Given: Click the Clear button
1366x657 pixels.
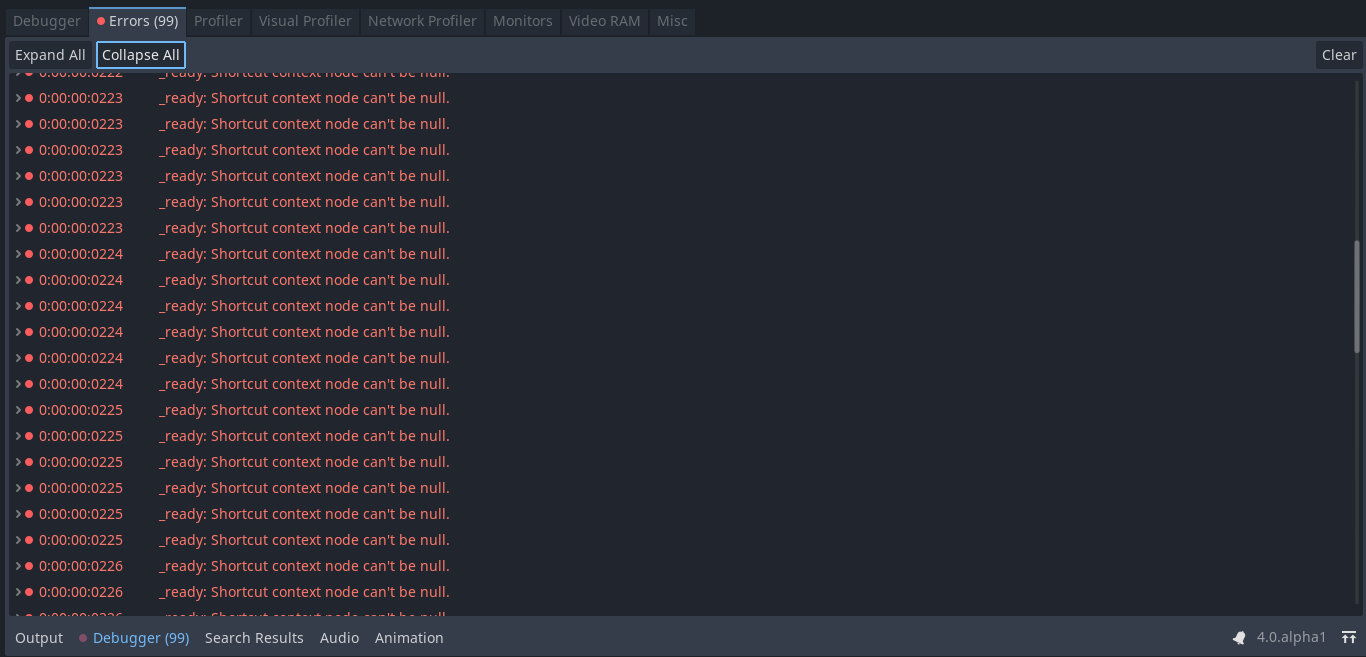Looking at the screenshot, I should click(1338, 54).
